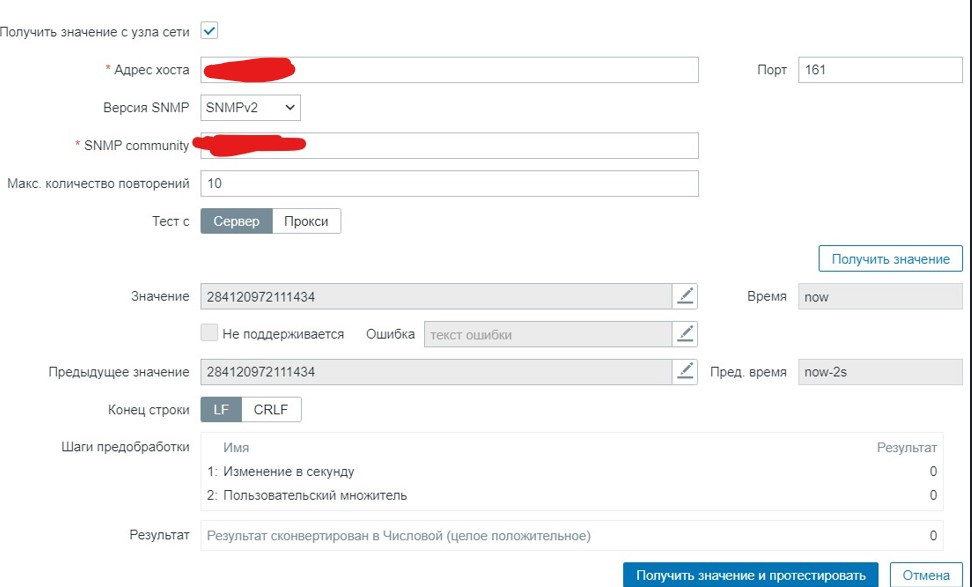
Task: Edit the Макс. количество повторений field
Action: (449, 184)
